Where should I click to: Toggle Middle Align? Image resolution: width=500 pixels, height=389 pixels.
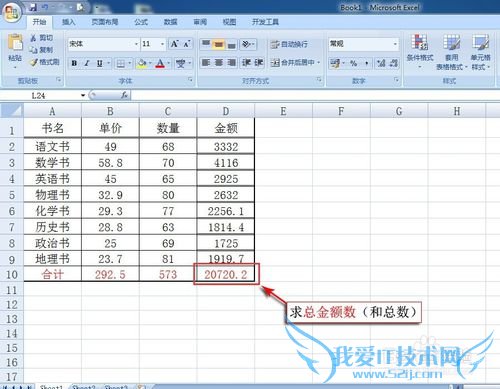(219, 44)
